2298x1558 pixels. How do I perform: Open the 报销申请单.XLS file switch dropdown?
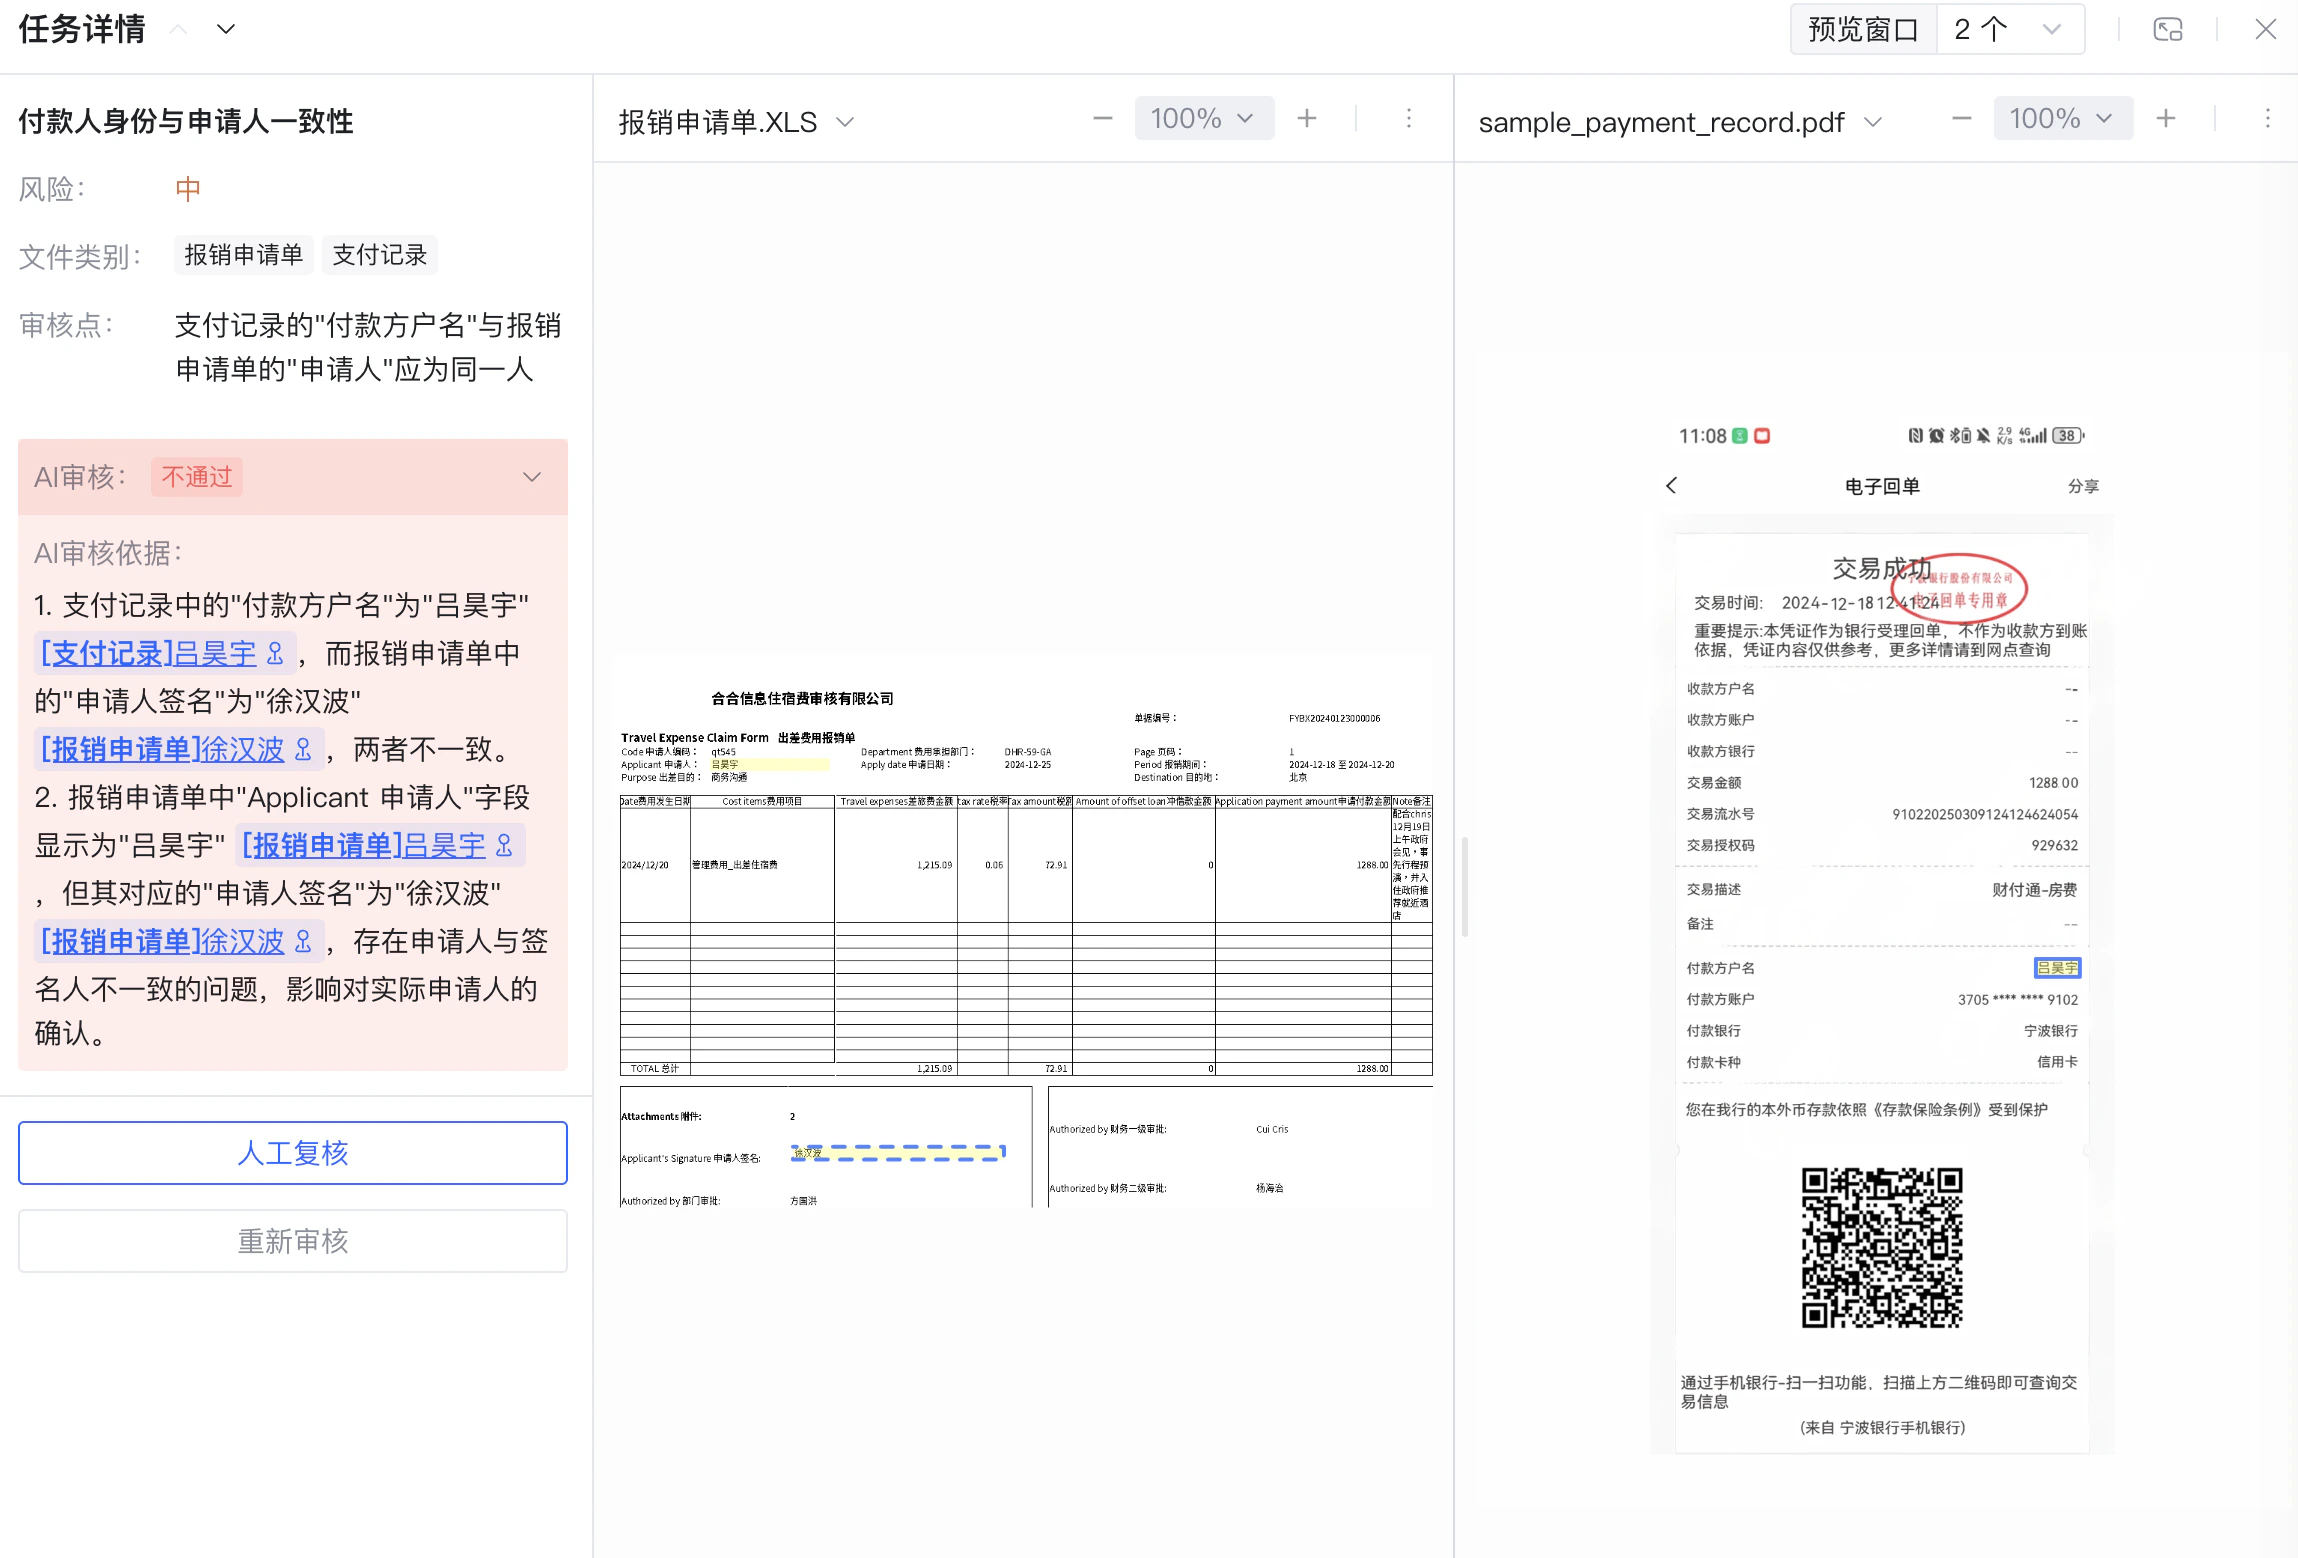[844, 121]
